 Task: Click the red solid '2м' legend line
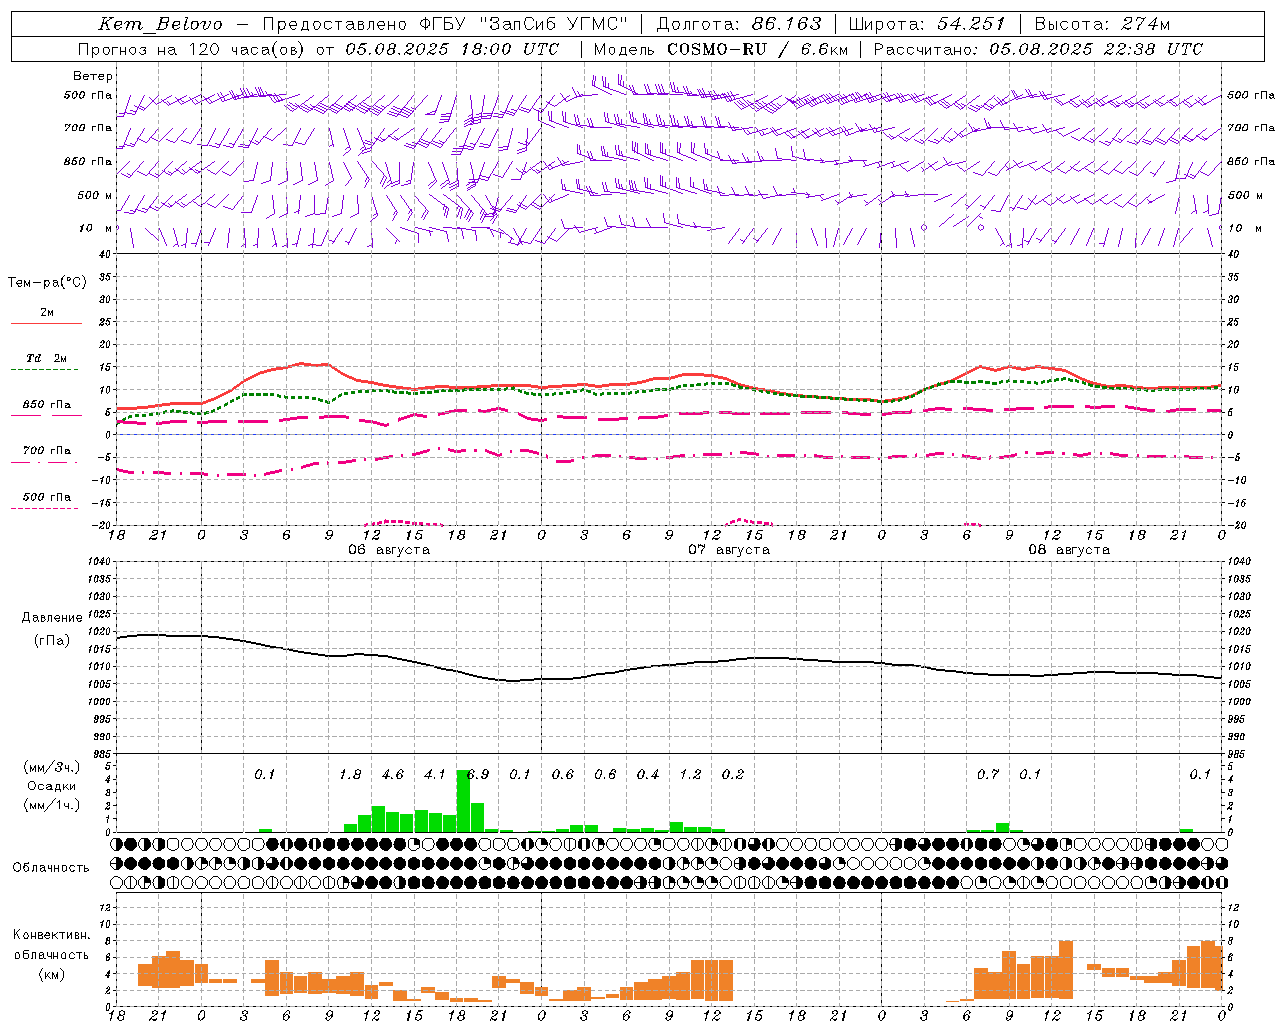click(x=47, y=323)
